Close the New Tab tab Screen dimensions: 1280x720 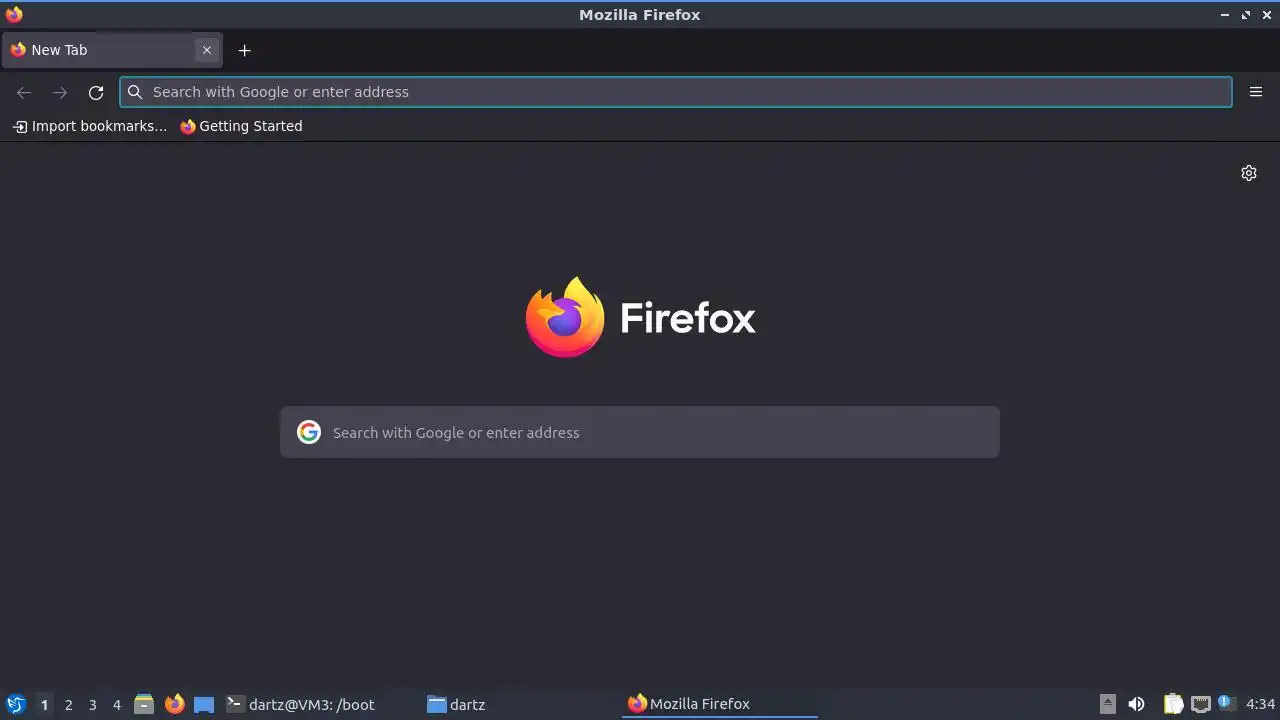tap(207, 50)
